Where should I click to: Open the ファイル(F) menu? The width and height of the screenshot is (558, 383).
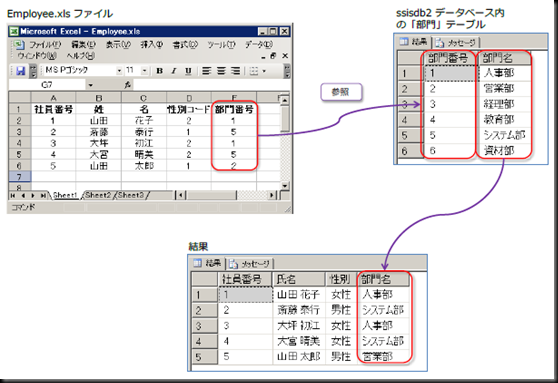(45, 44)
